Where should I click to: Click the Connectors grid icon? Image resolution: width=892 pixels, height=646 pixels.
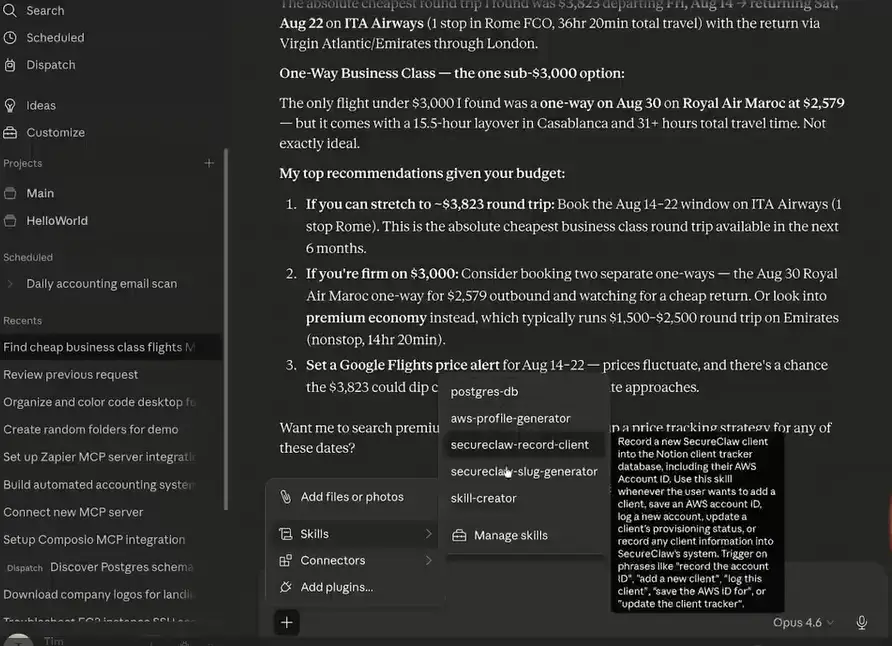pyautogui.click(x=286, y=561)
